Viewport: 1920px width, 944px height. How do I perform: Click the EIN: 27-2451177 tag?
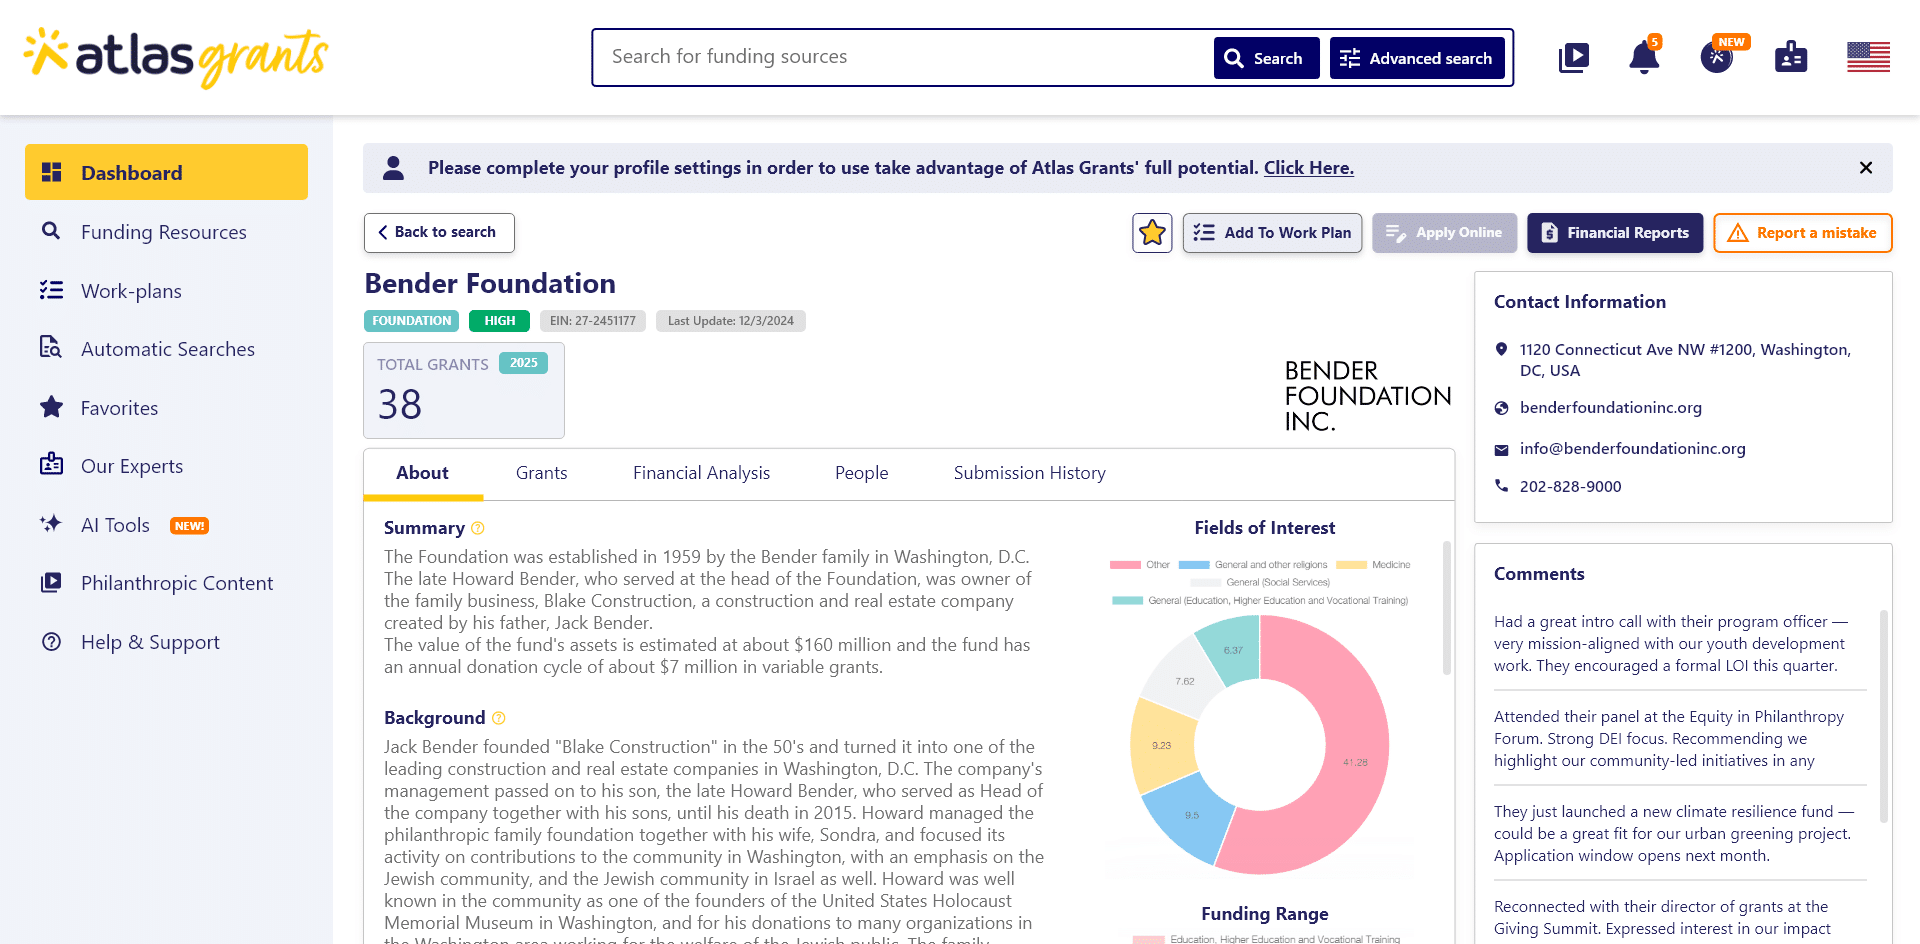[593, 321]
